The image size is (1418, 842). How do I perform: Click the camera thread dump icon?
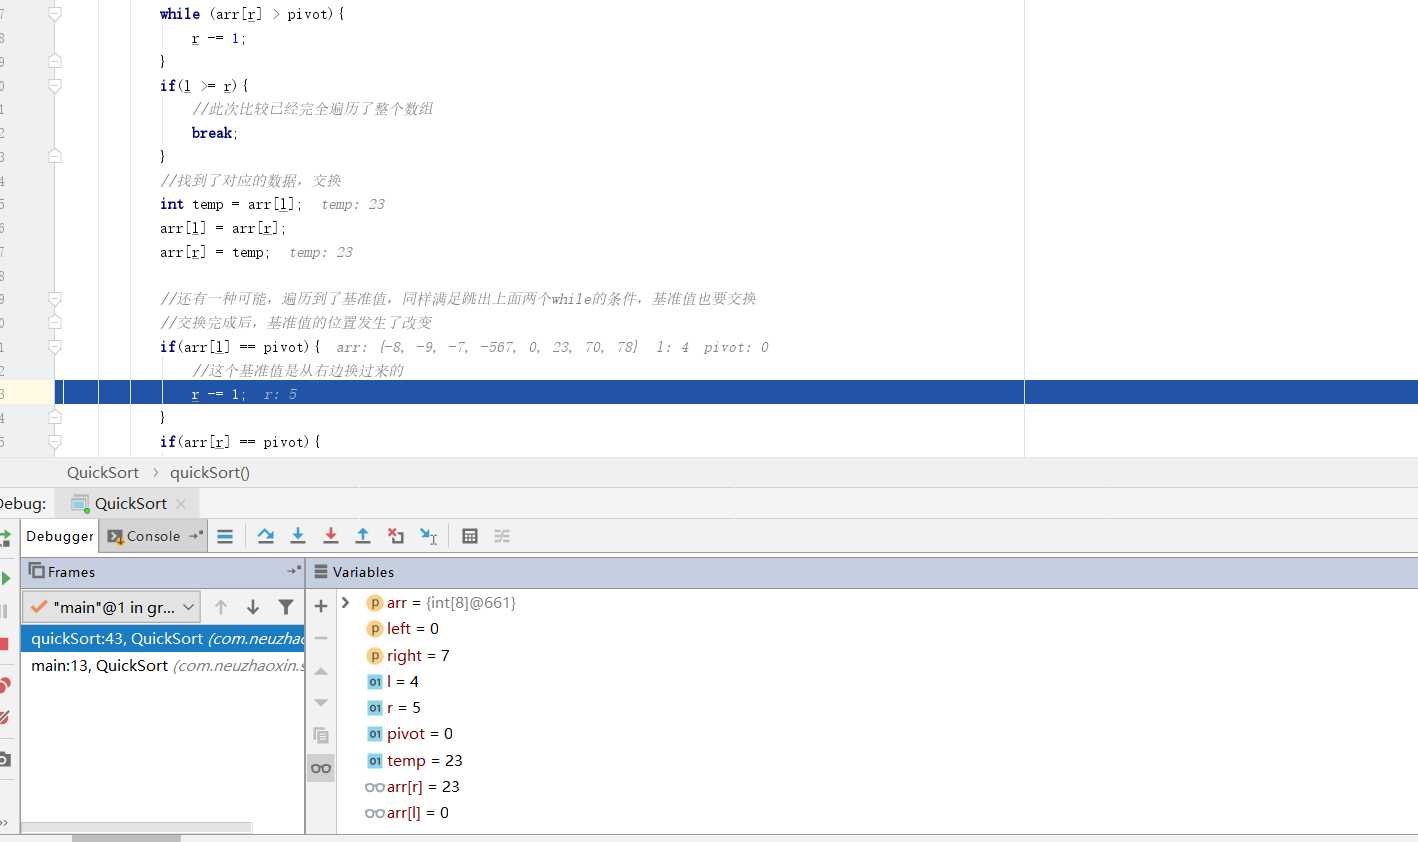pyautogui.click(x=5, y=759)
